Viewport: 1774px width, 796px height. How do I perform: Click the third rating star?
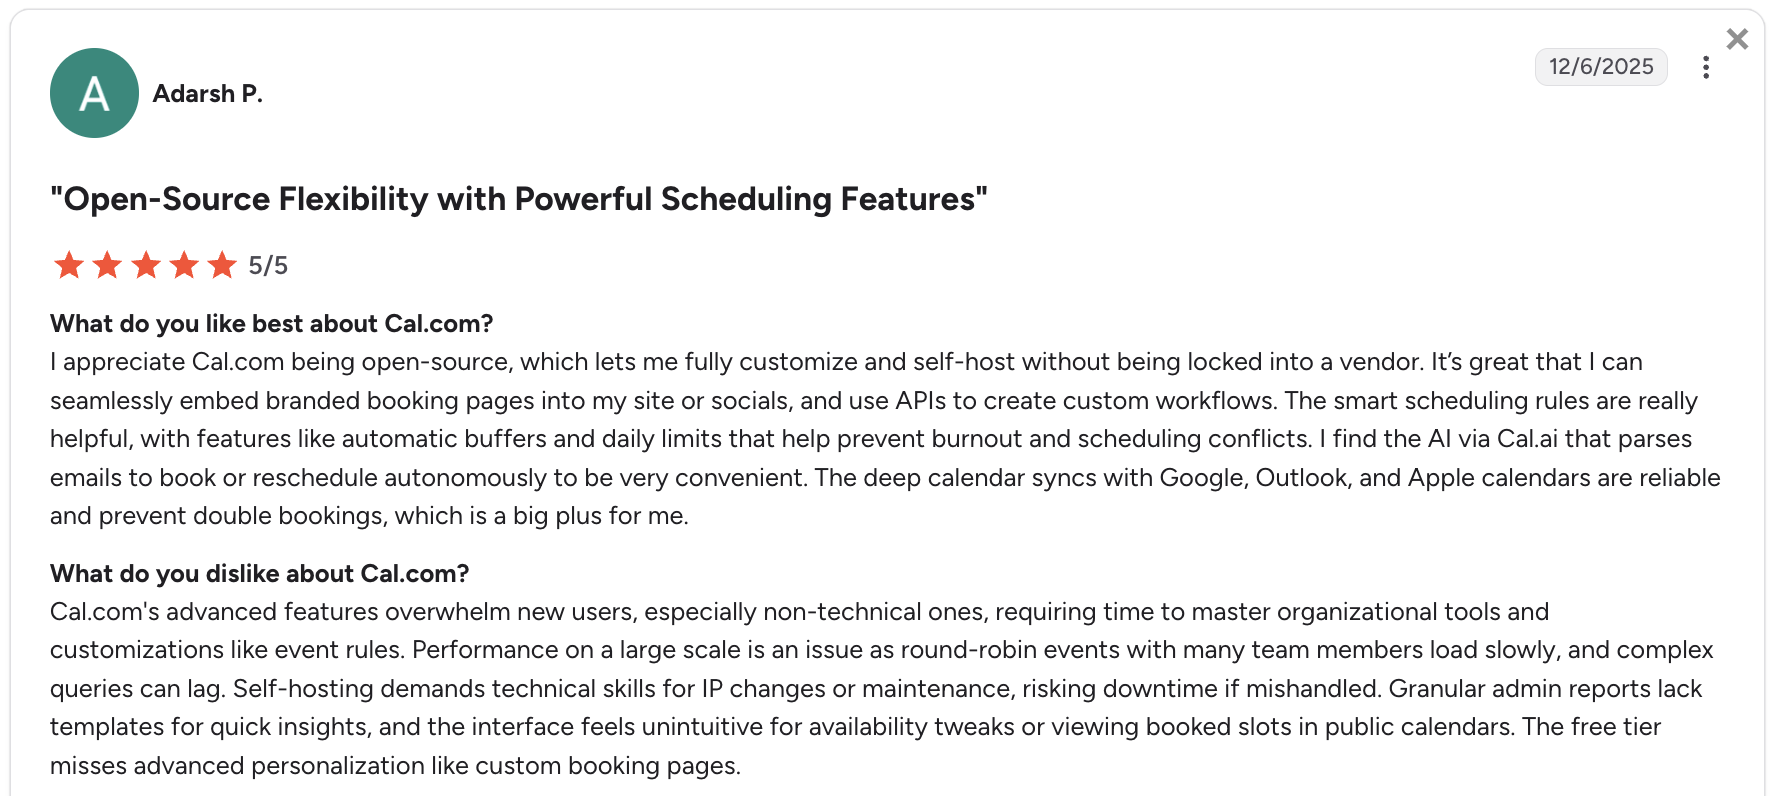click(x=146, y=265)
